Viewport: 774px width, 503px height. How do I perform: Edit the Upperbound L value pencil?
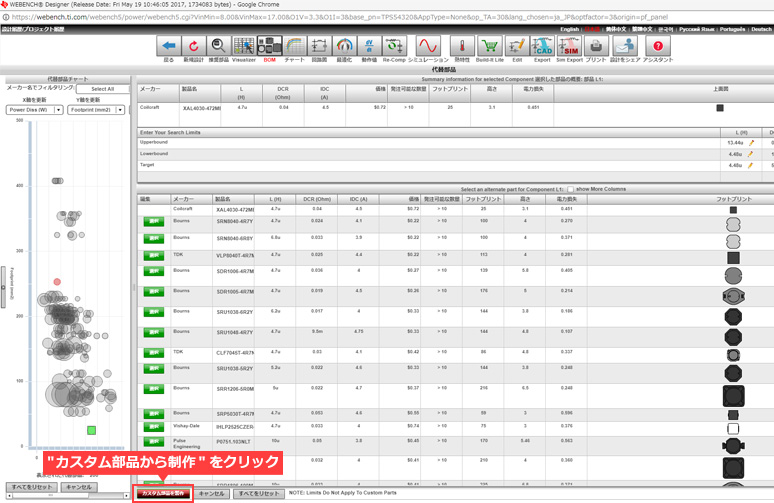coord(751,143)
